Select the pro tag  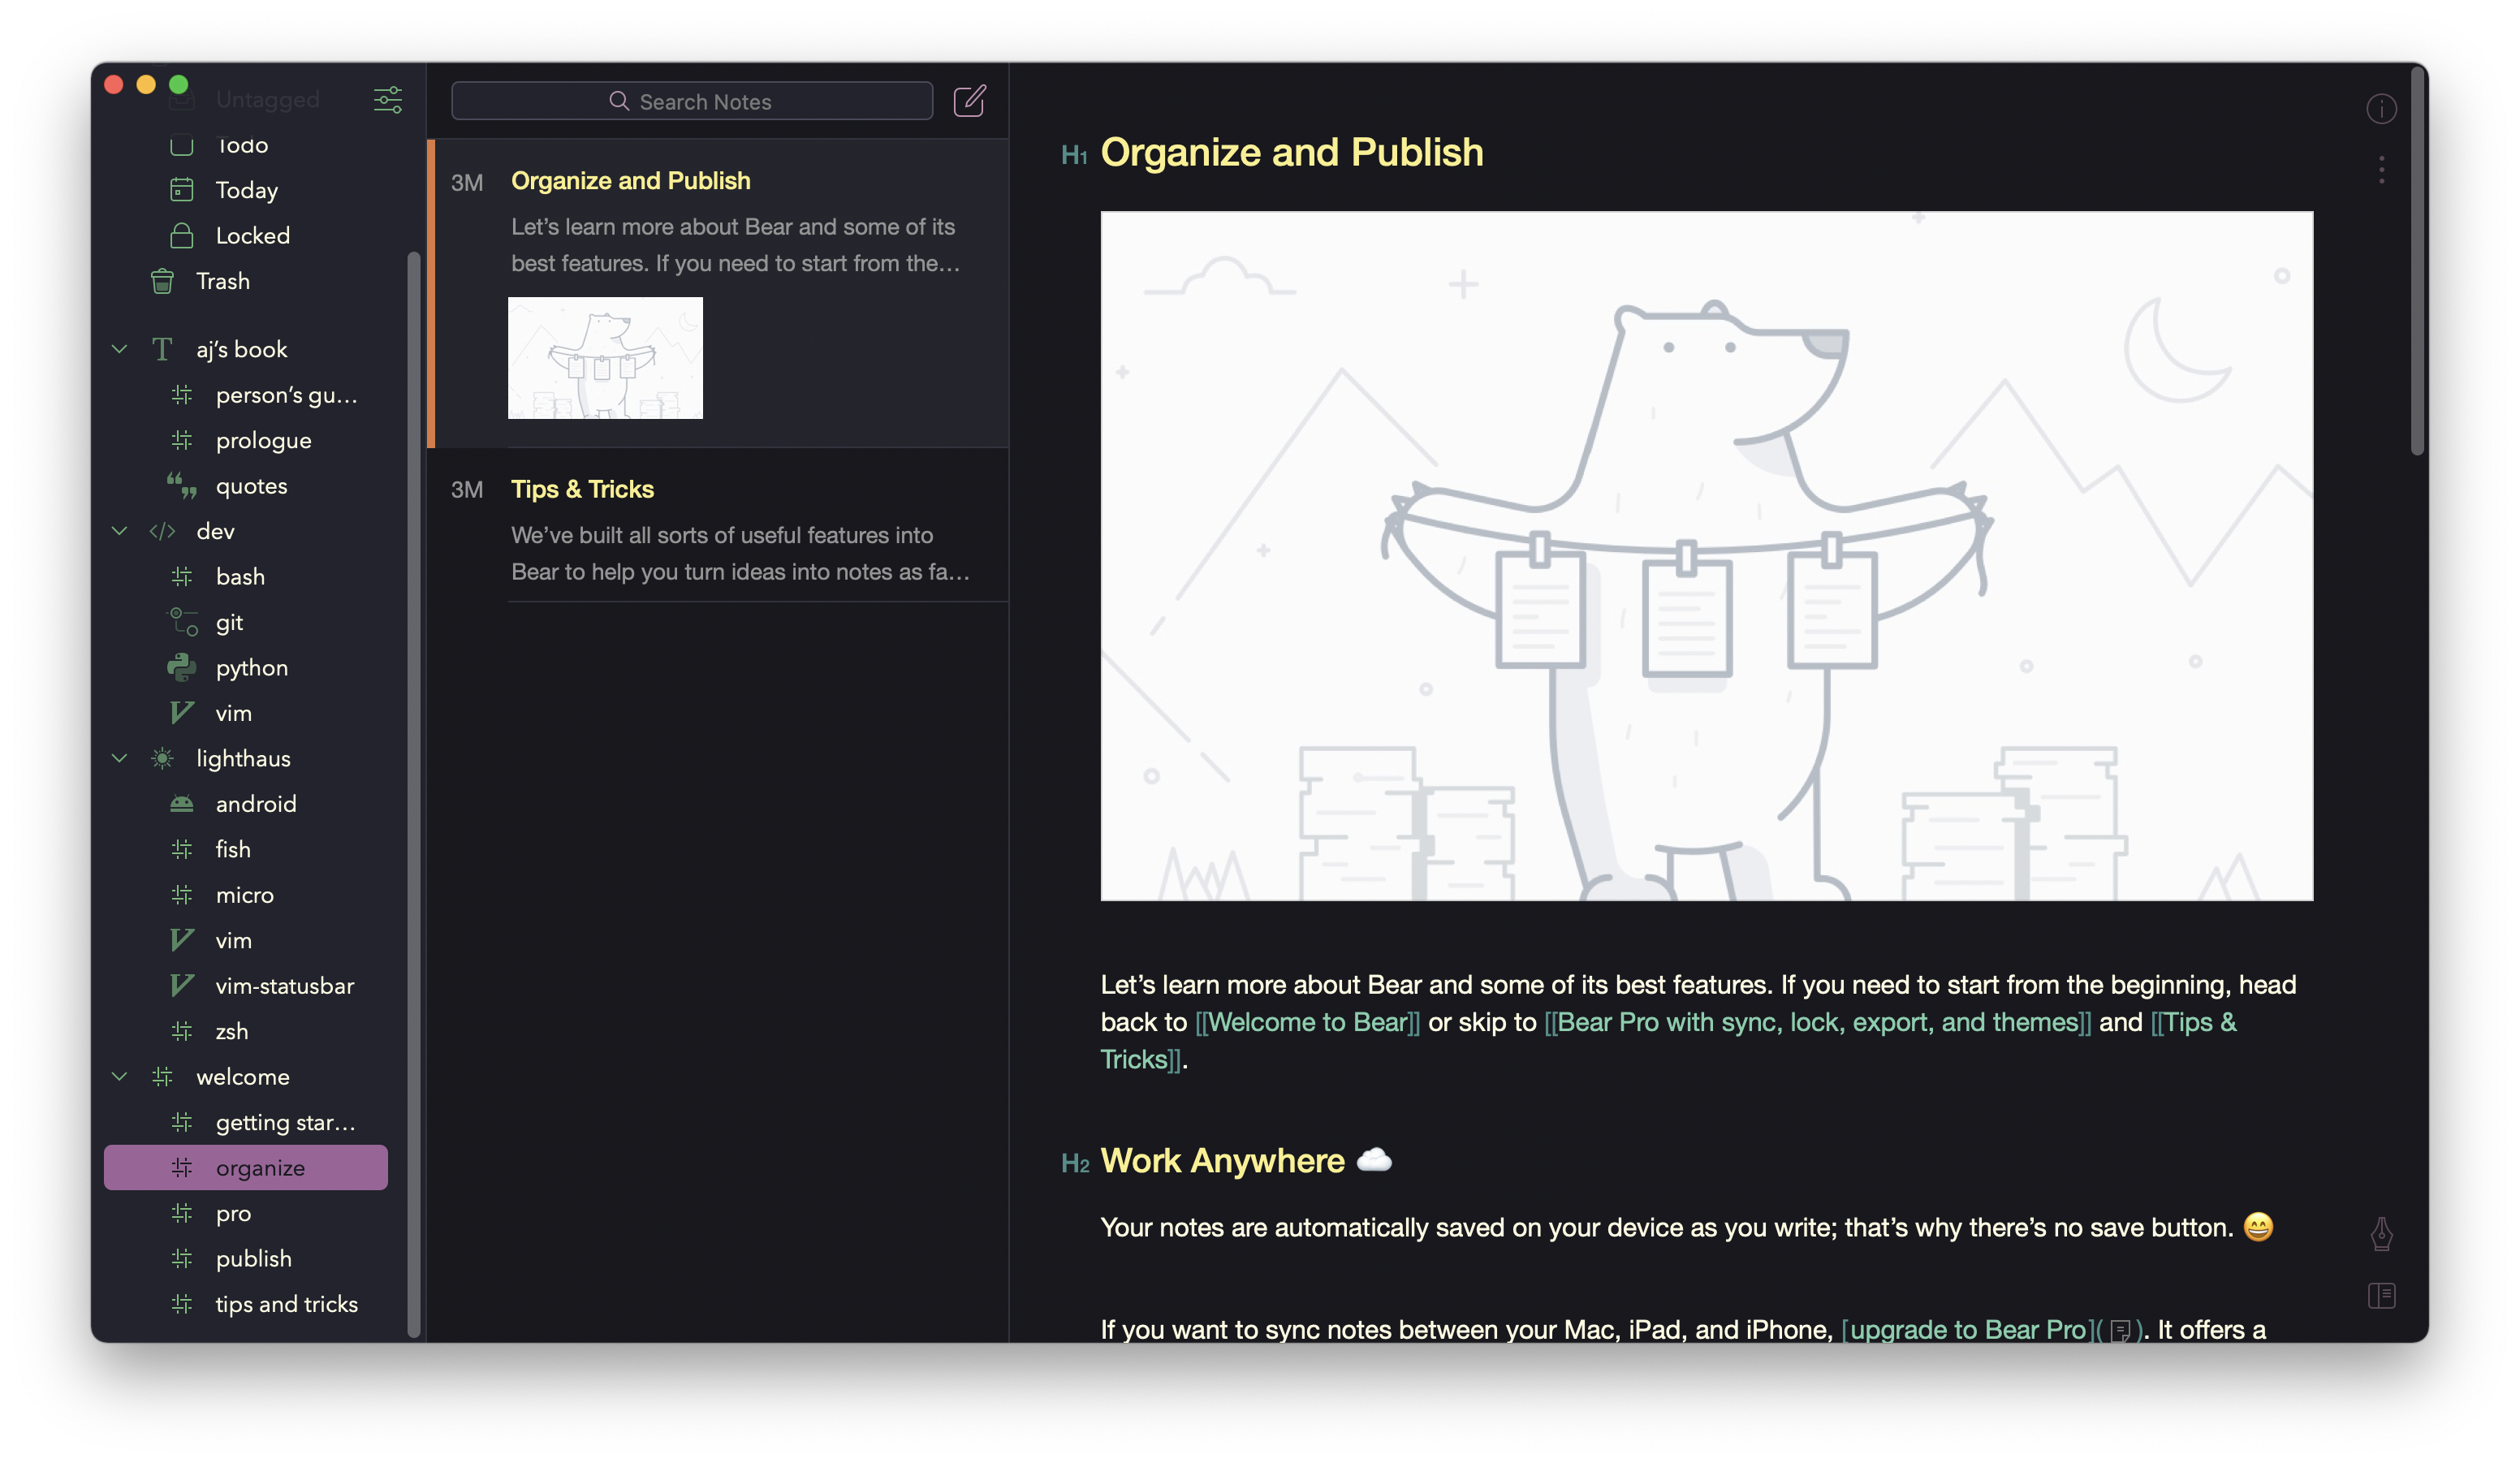[246, 1213]
